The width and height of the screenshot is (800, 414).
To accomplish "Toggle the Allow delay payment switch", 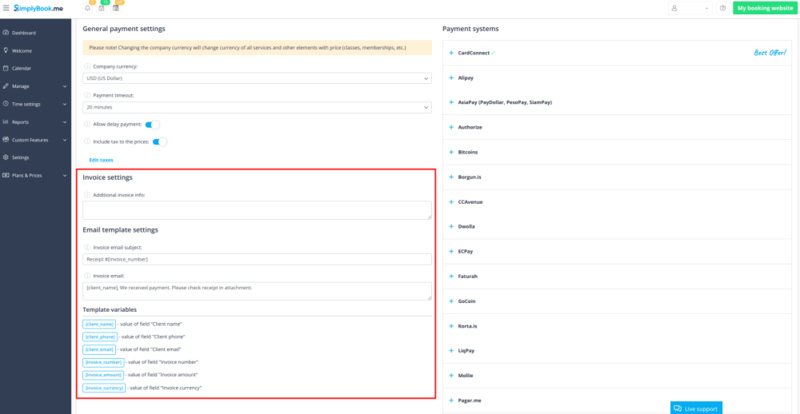I will [x=152, y=124].
